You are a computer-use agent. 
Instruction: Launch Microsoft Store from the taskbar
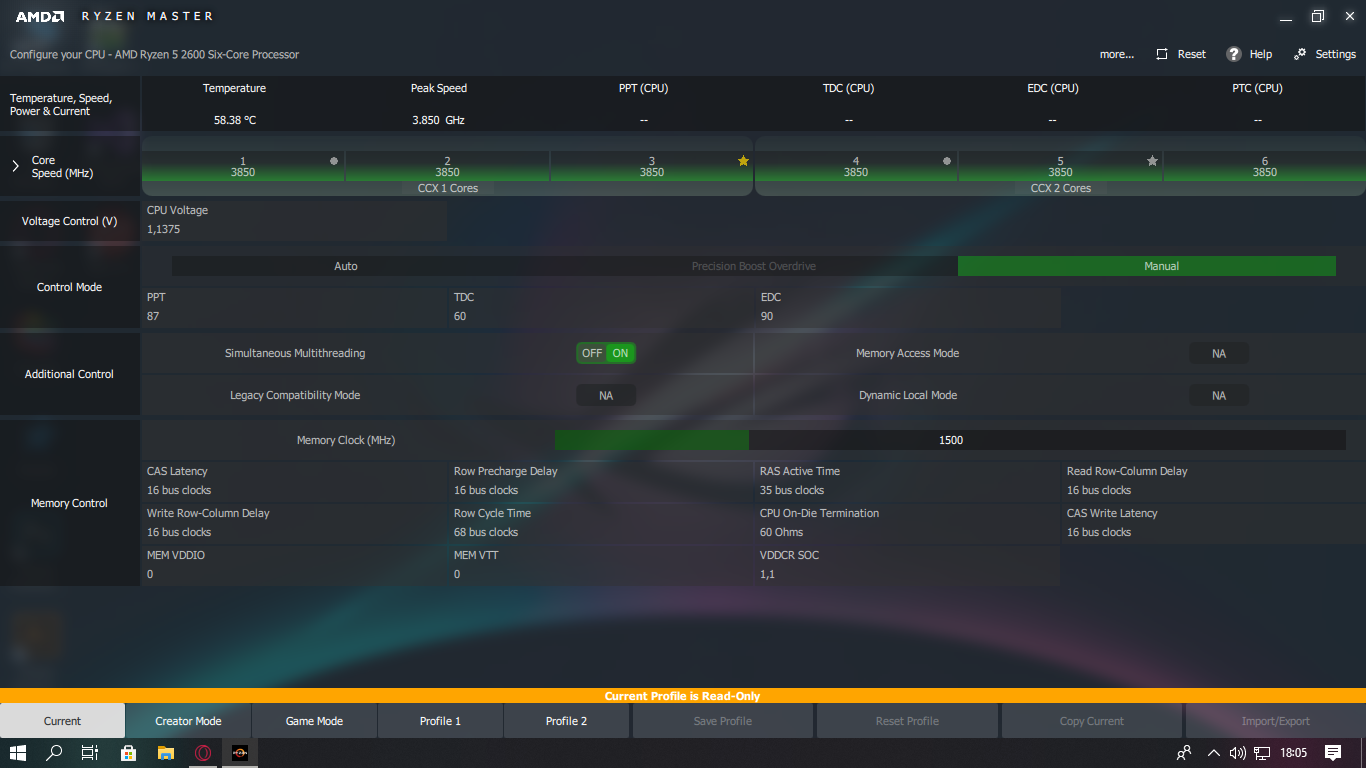click(128, 753)
